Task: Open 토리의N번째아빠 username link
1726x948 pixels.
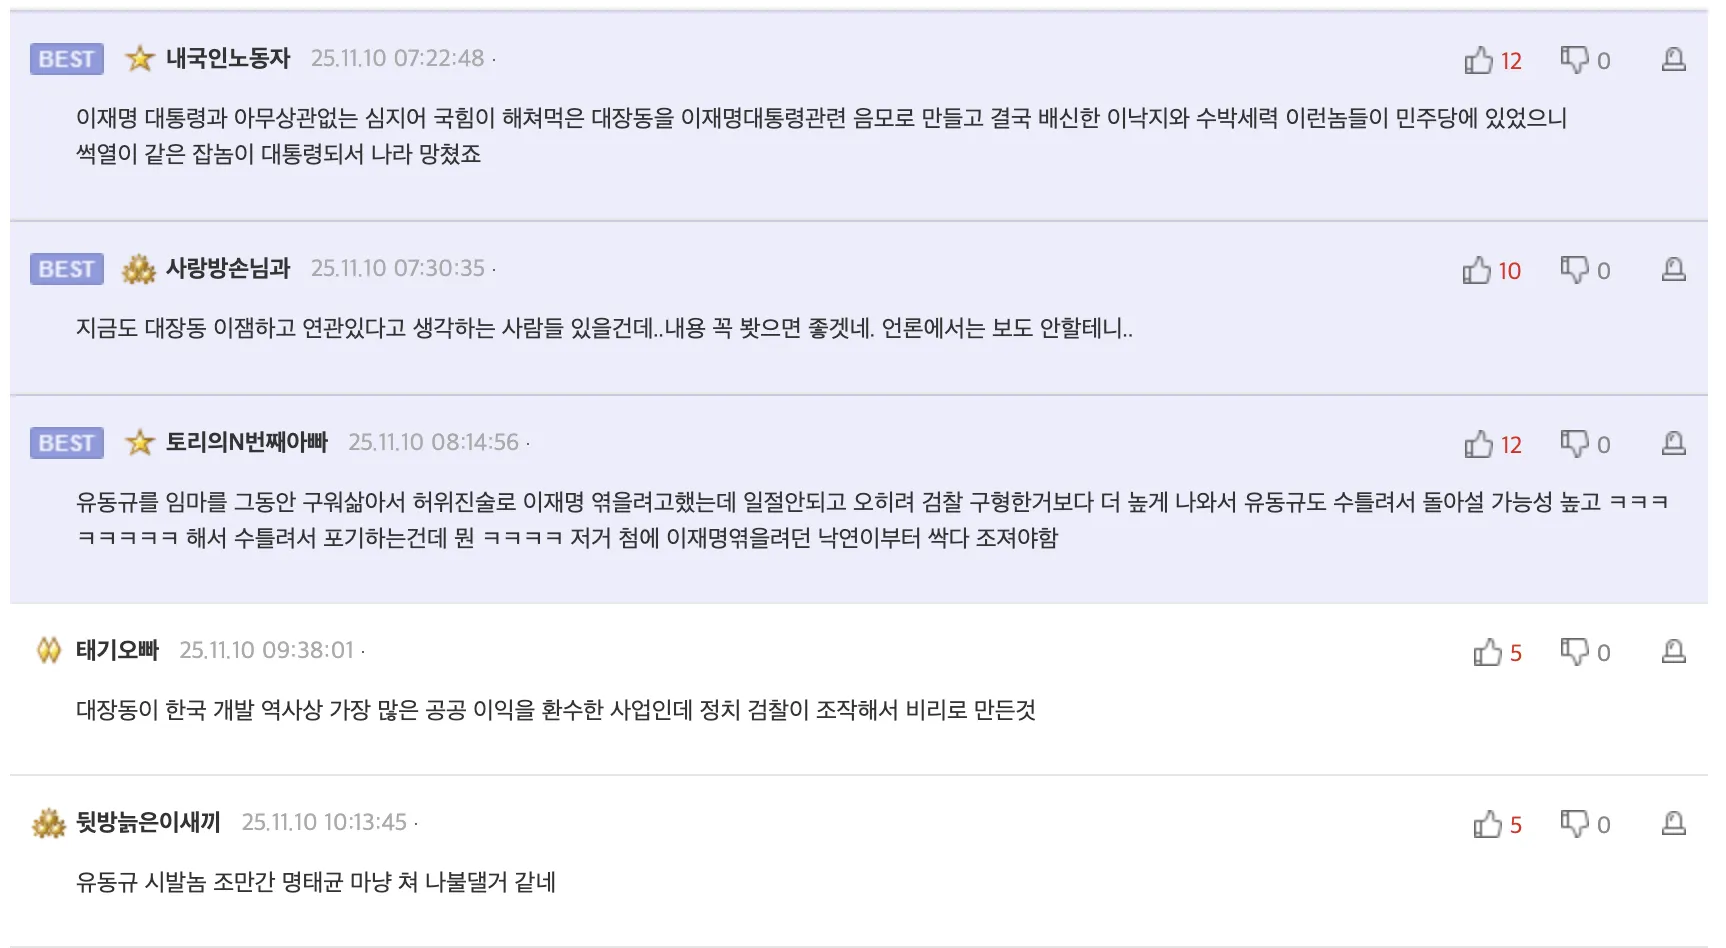Action: tap(246, 443)
